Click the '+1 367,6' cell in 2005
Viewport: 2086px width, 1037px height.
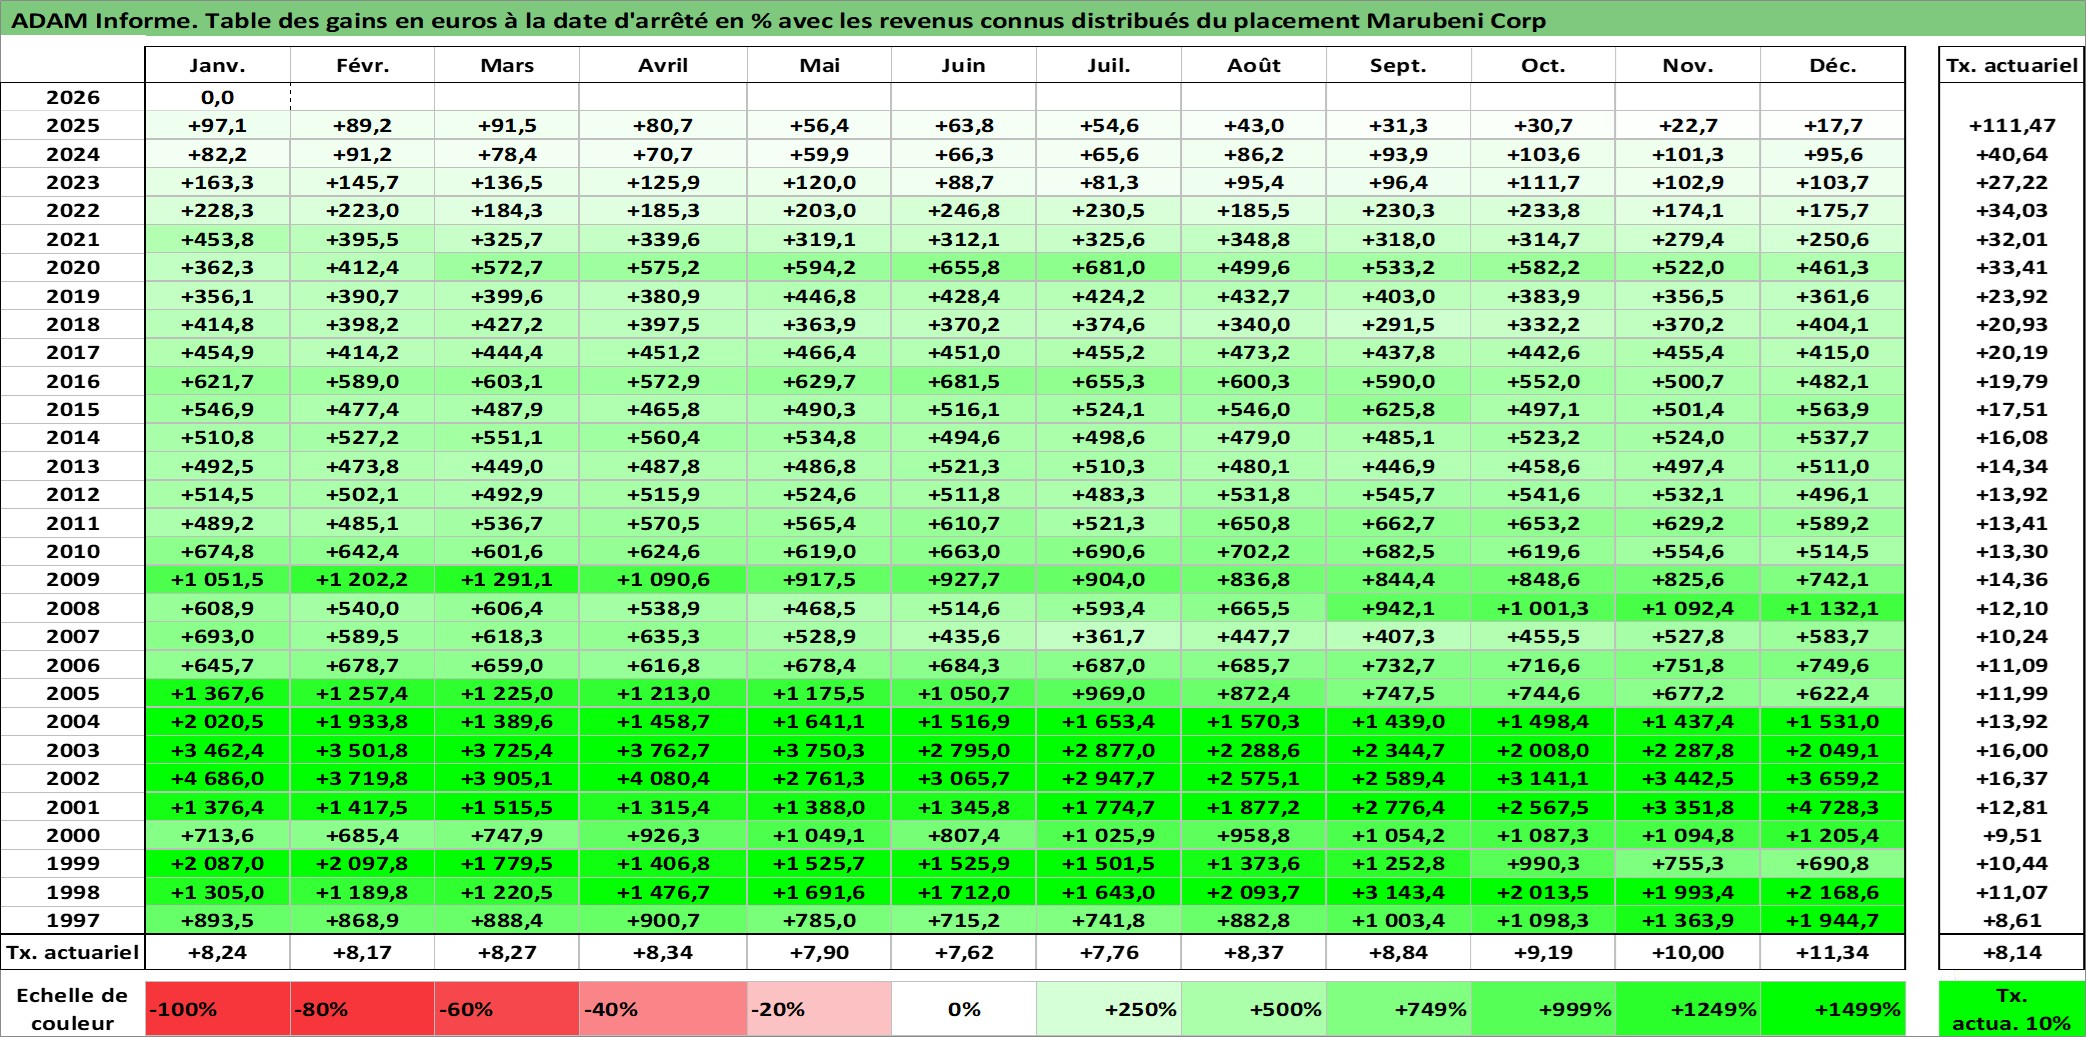pyautogui.click(x=218, y=693)
